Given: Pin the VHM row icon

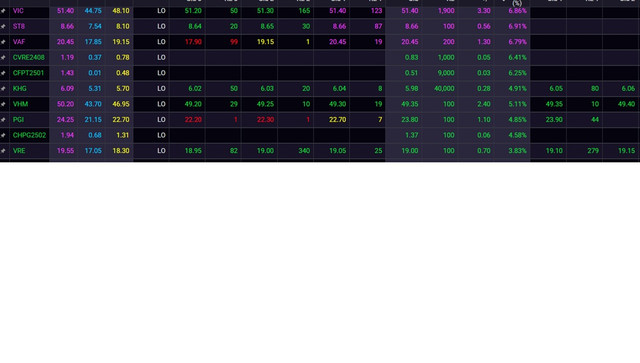Looking at the screenshot, I should click(3, 104).
